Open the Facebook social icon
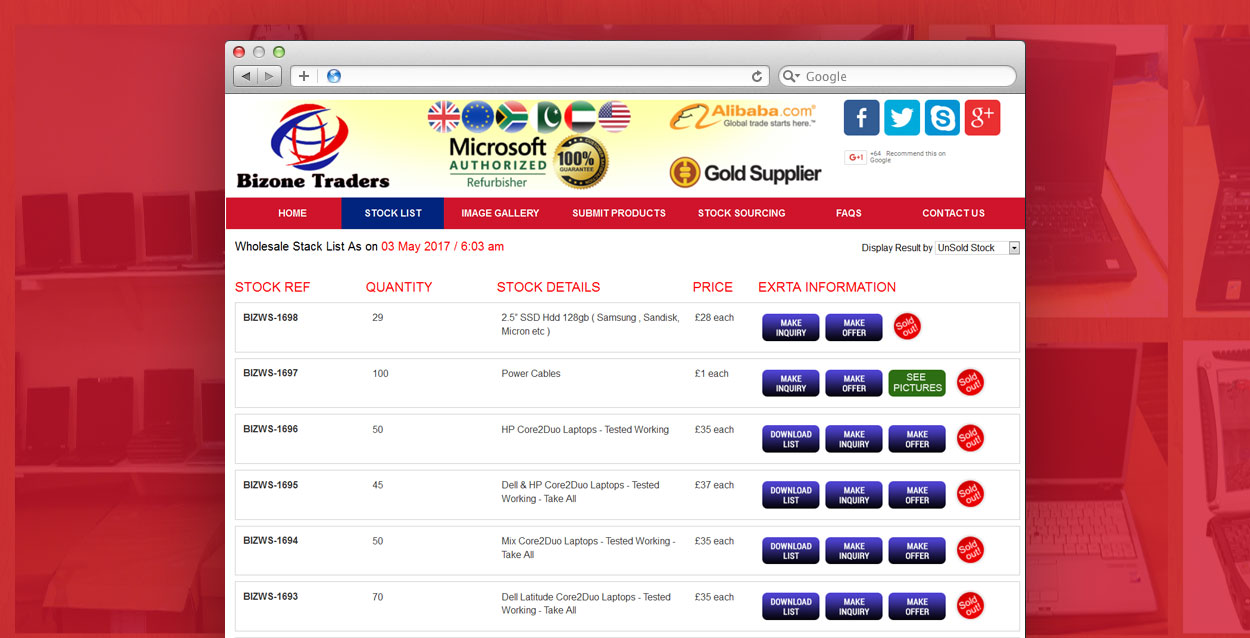 pos(861,118)
